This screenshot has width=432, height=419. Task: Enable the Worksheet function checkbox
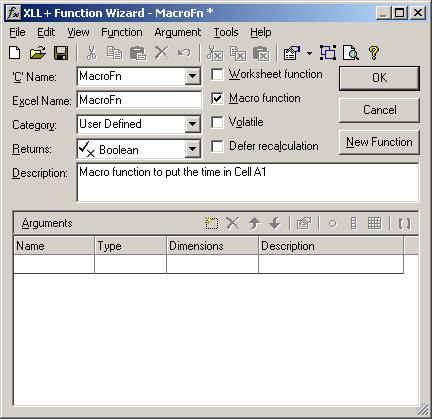[217, 74]
